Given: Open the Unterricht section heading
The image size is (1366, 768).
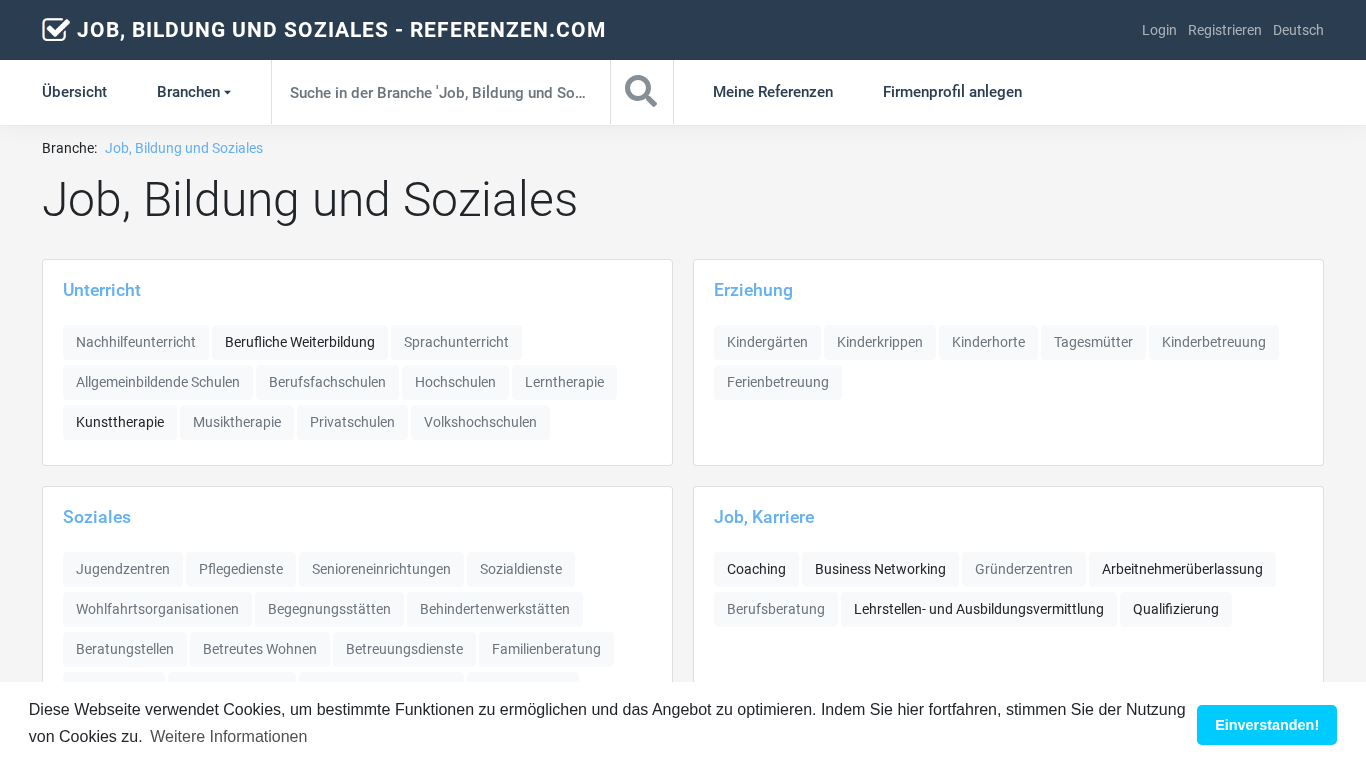Looking at the screenshot, I should point(102,290).
